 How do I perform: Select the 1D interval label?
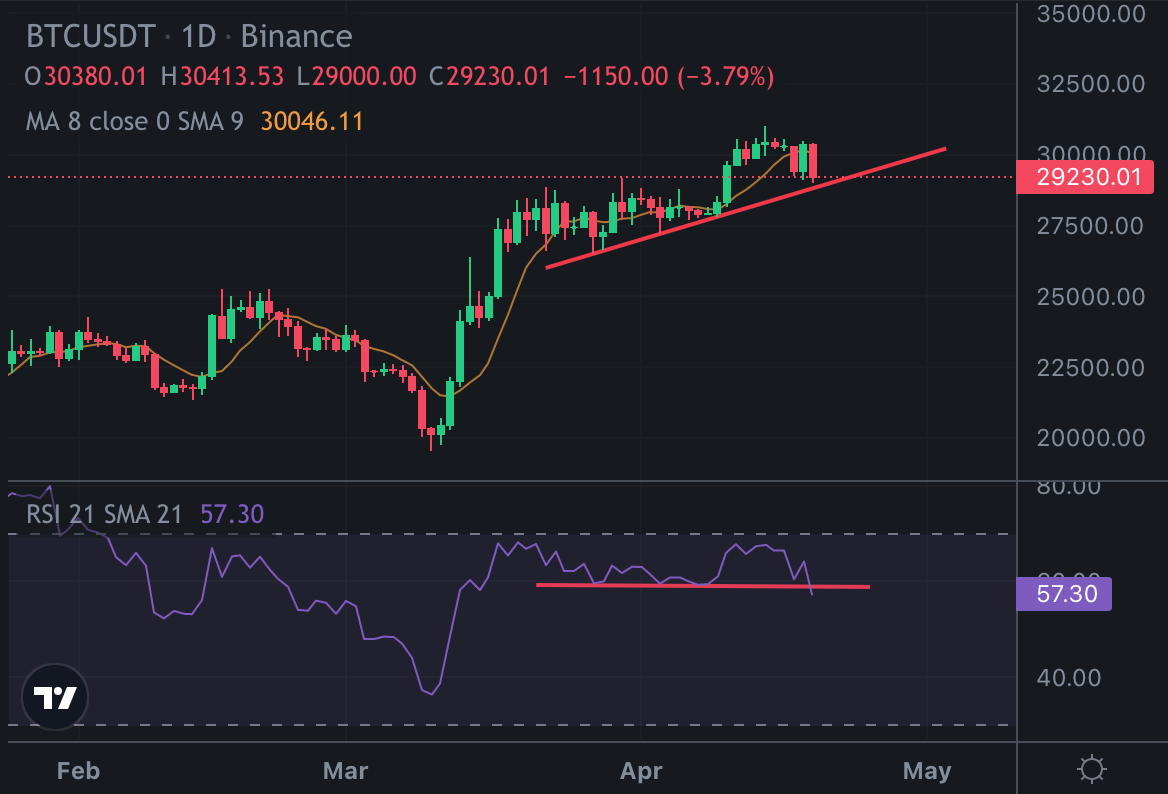pyautogui.click(x=199, y=36)
